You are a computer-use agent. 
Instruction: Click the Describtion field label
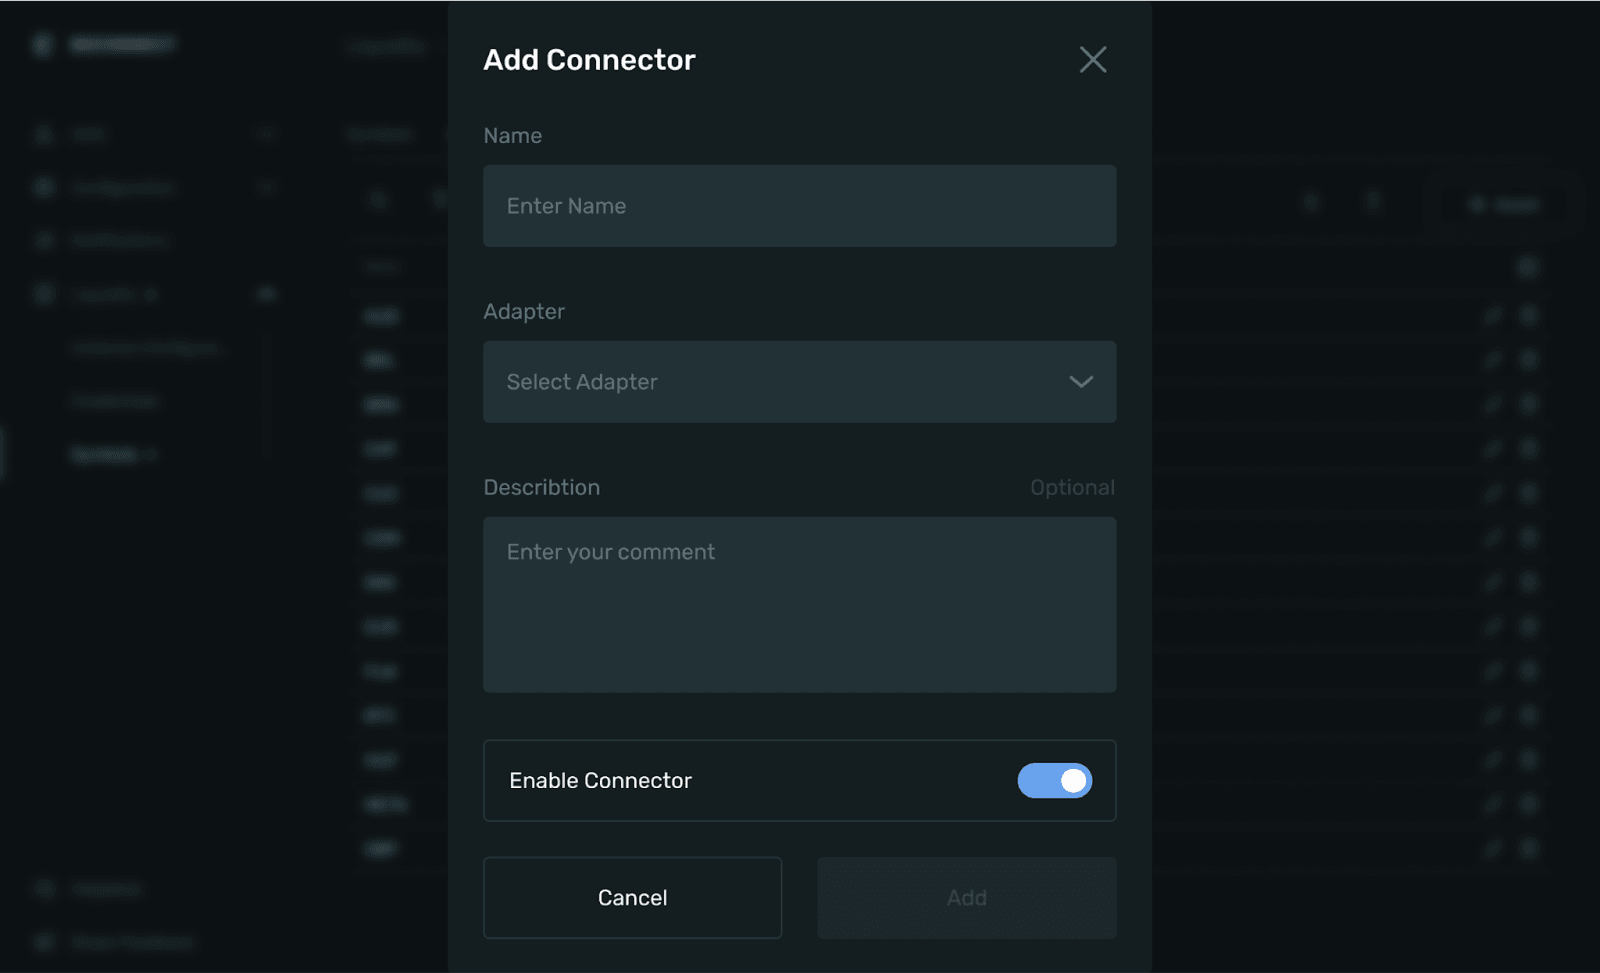point(541,488)
